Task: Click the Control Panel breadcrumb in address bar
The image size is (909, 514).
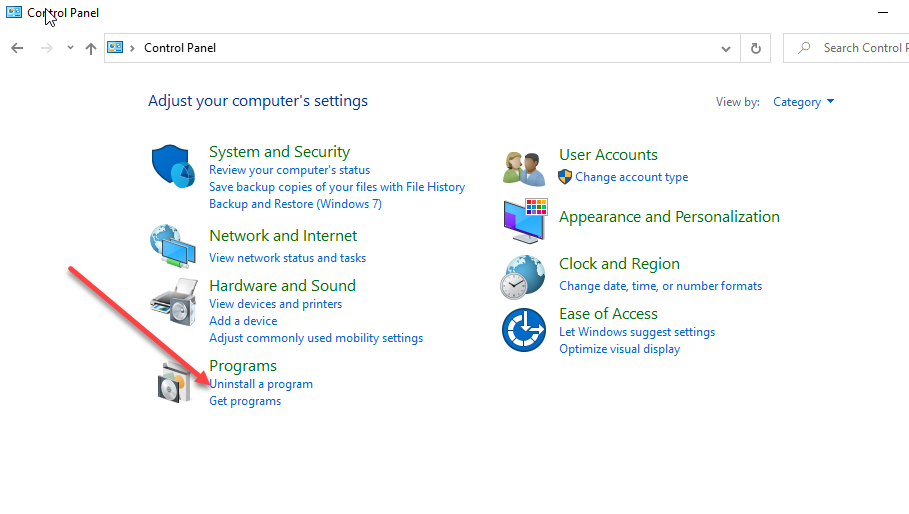Action: click(180, 48)
